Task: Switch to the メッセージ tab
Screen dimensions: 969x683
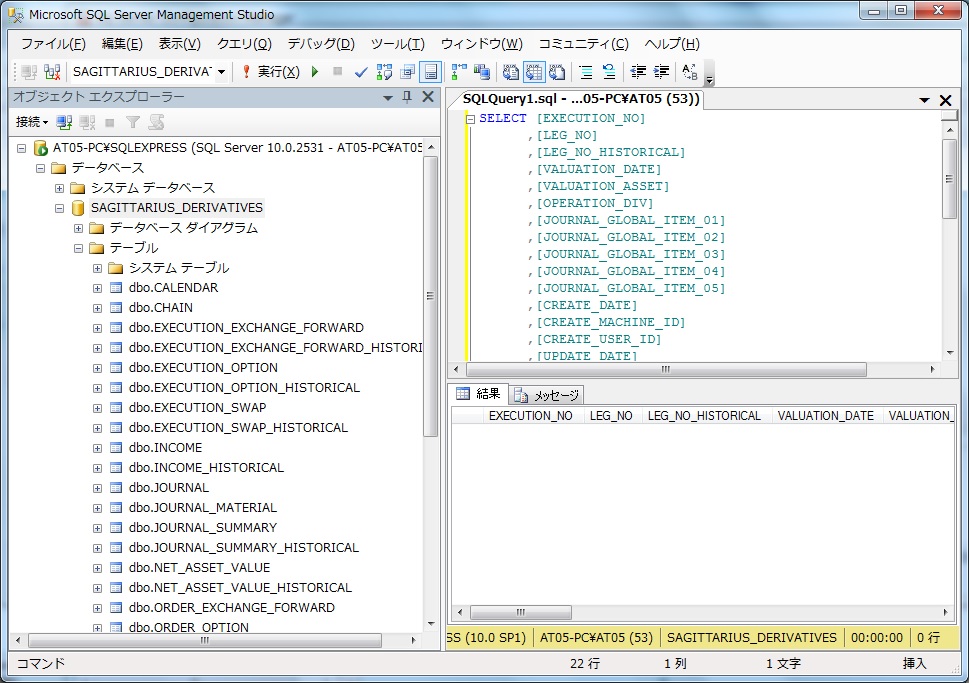Action: coord(547,395)
